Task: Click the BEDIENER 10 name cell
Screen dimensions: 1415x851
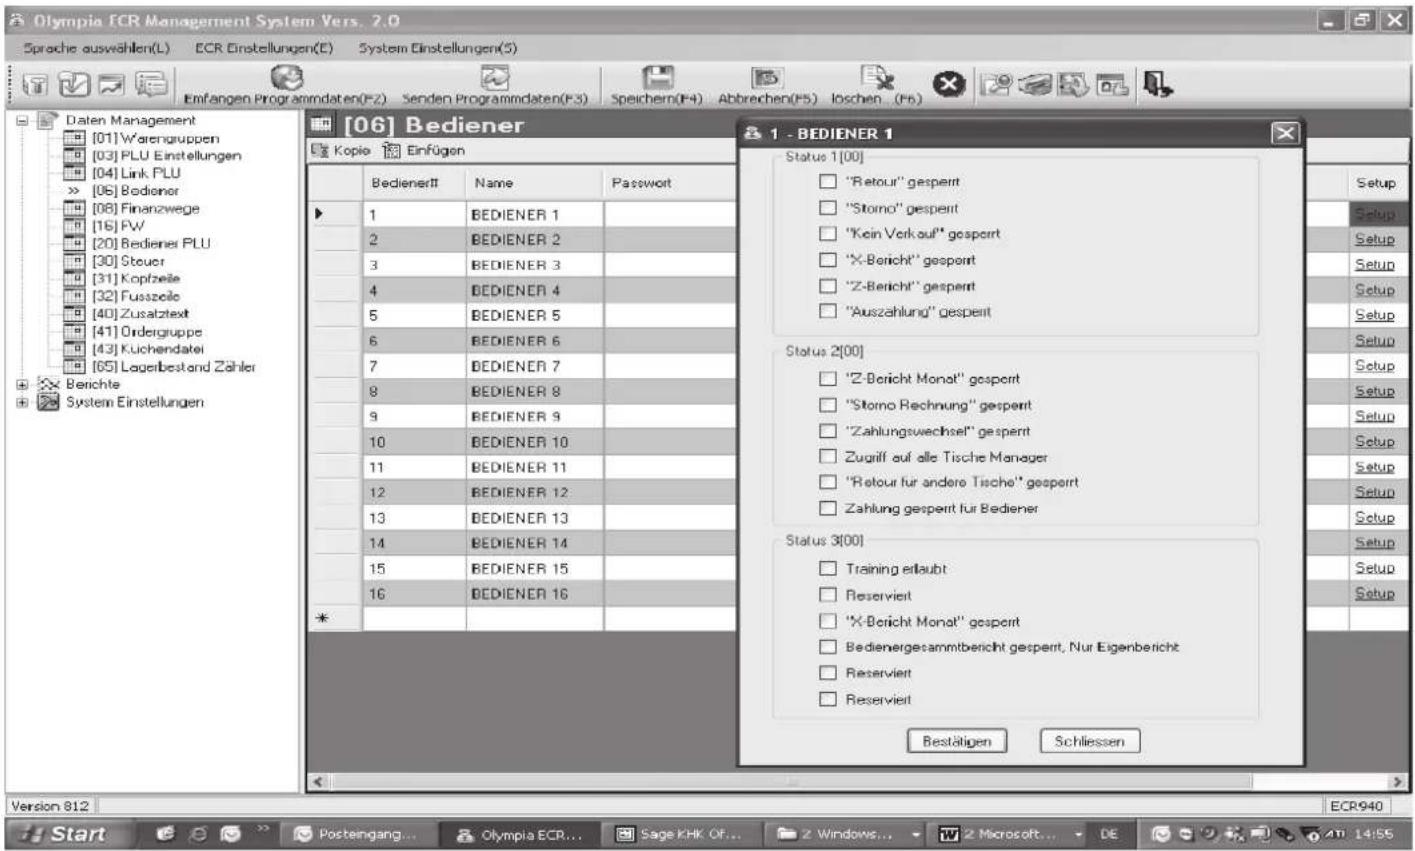Action: (534, 441)
